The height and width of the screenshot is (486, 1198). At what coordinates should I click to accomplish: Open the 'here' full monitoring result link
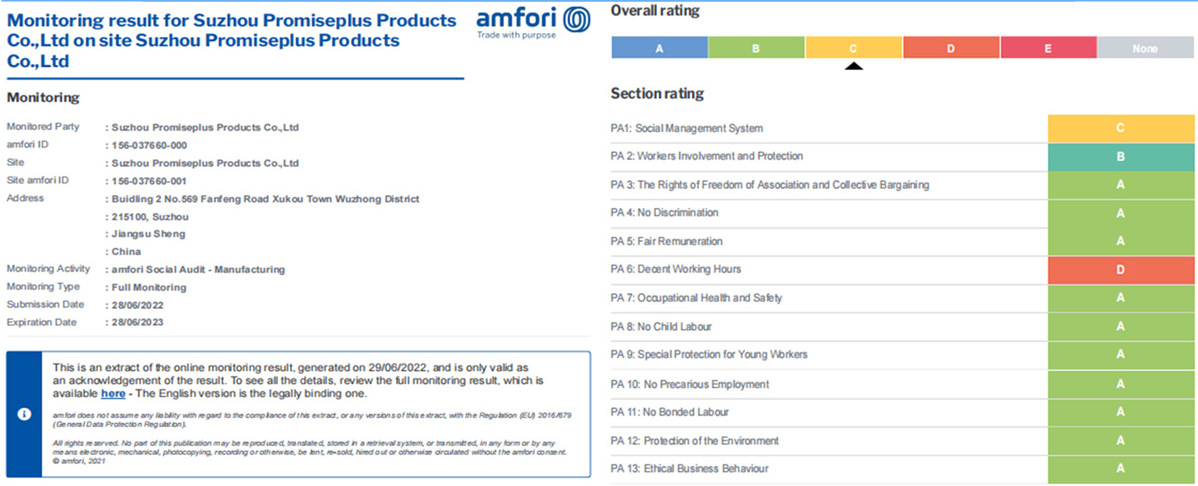[x=113, y=393]
